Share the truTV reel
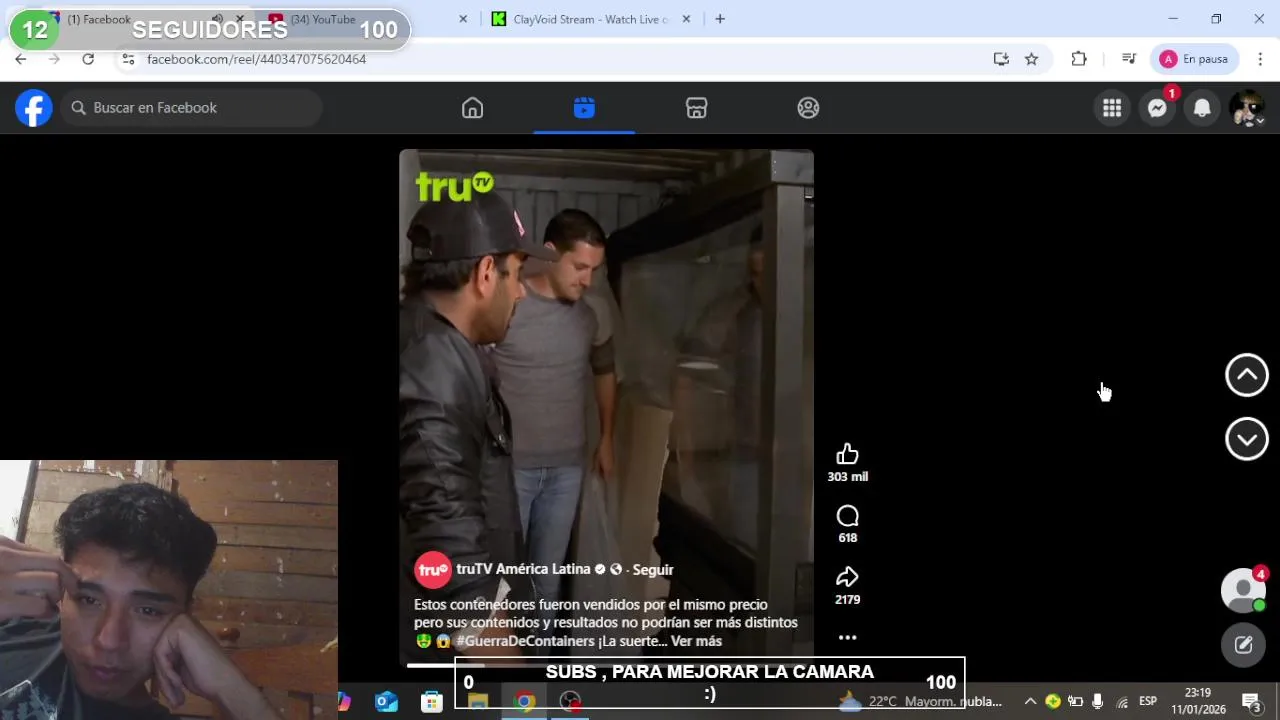The height and width of the screenshot is (720, 1280). tap(847, 577)
